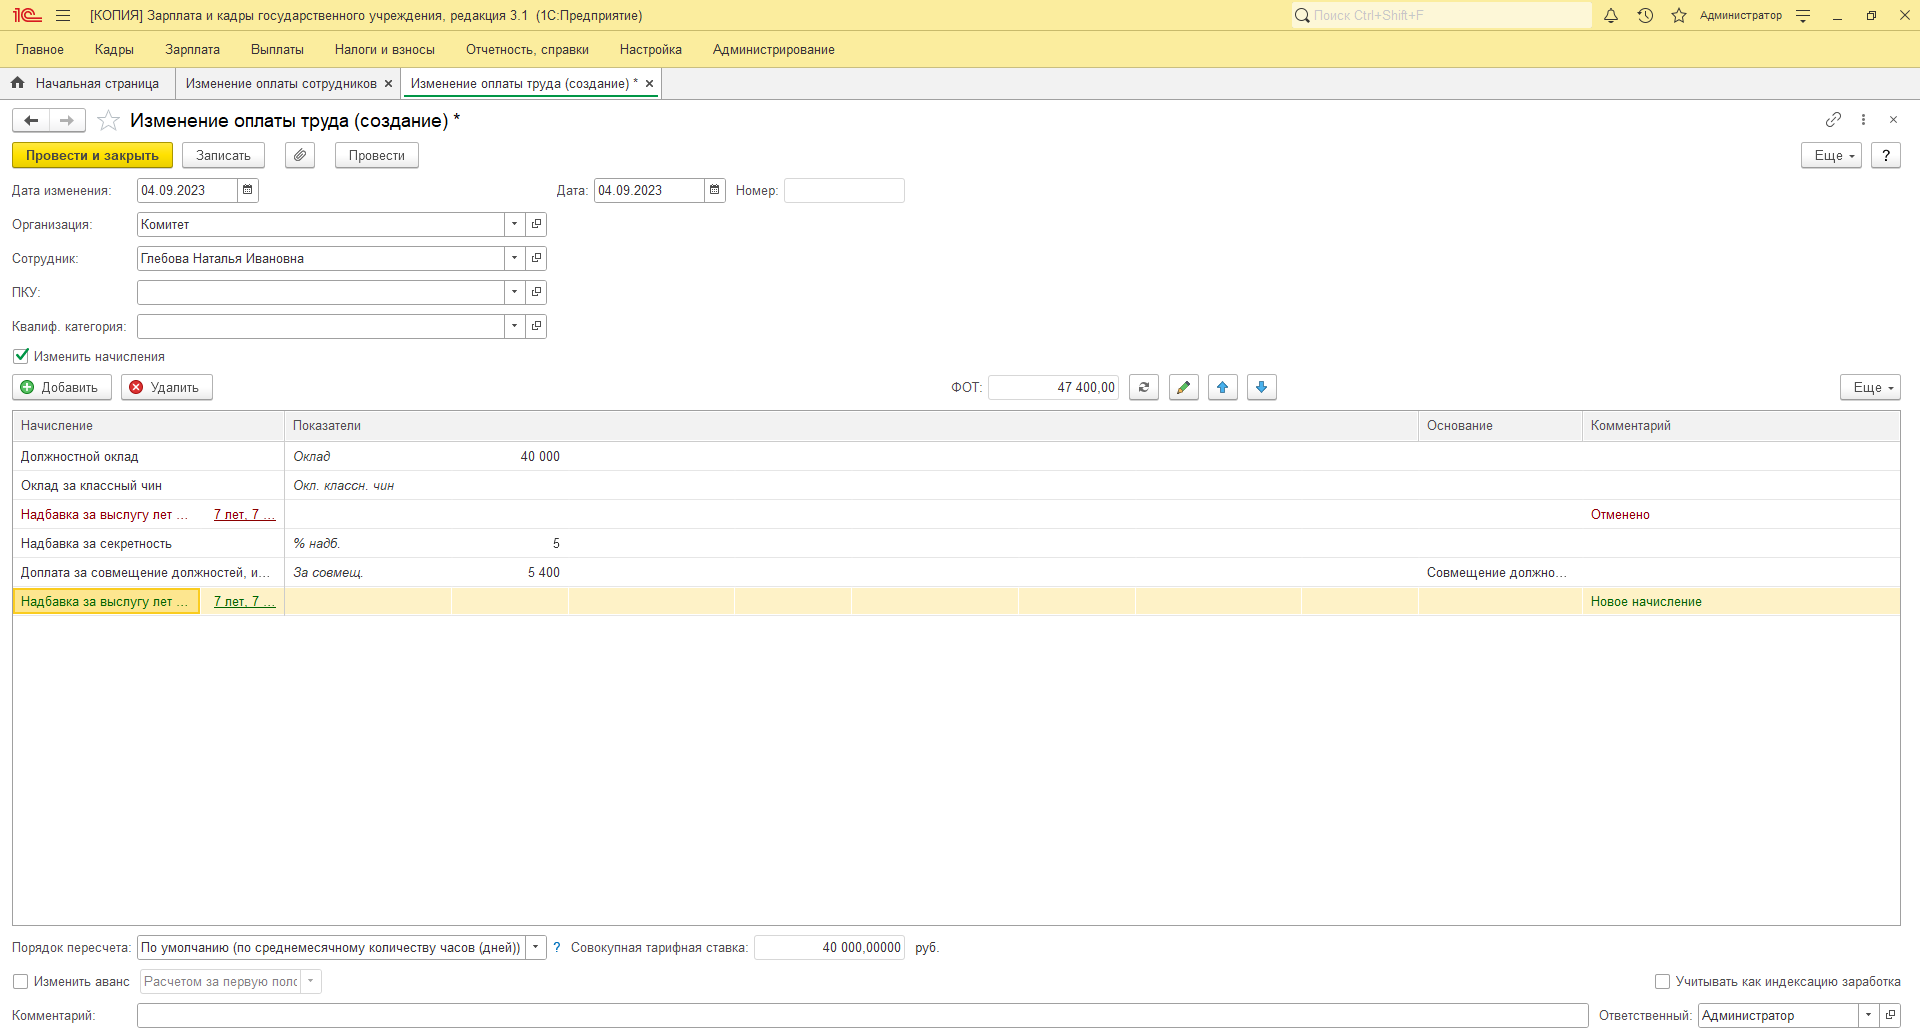Open Квалиф. категория record with open button

[536, 327]
